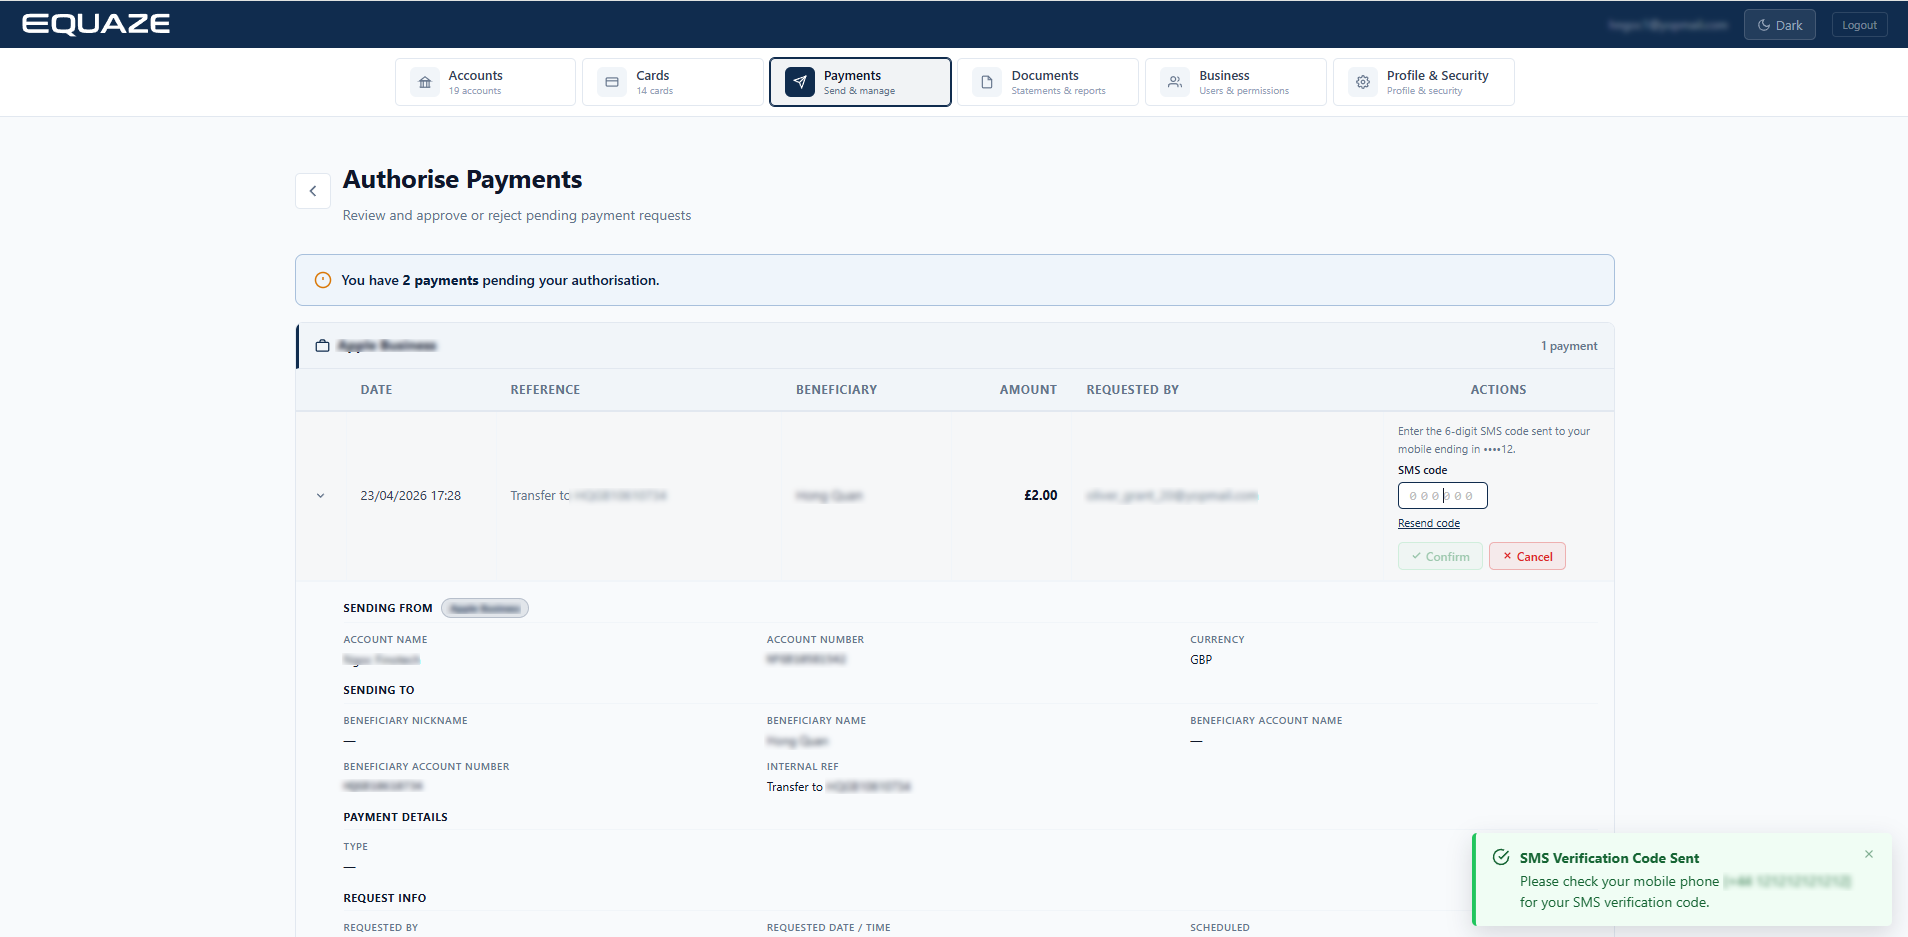Dismiss the SMS Verification Code Sent toast
1908x937 pixels.
click(1869, 854)
